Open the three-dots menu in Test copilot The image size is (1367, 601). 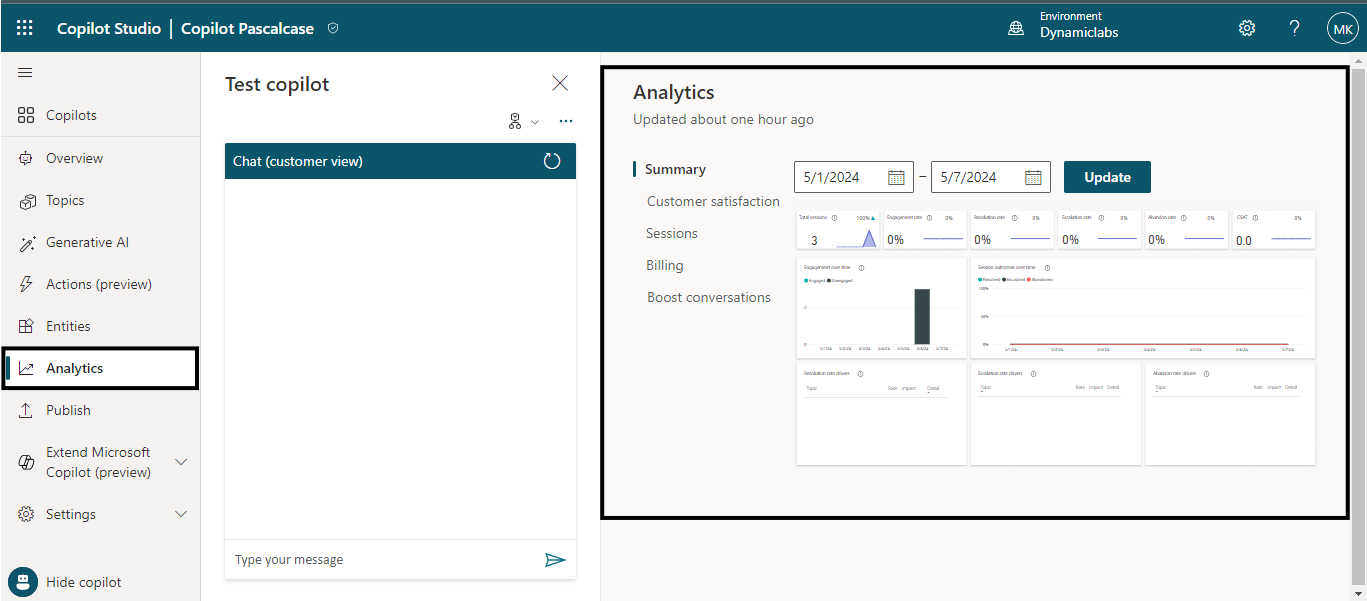point(566,122)
